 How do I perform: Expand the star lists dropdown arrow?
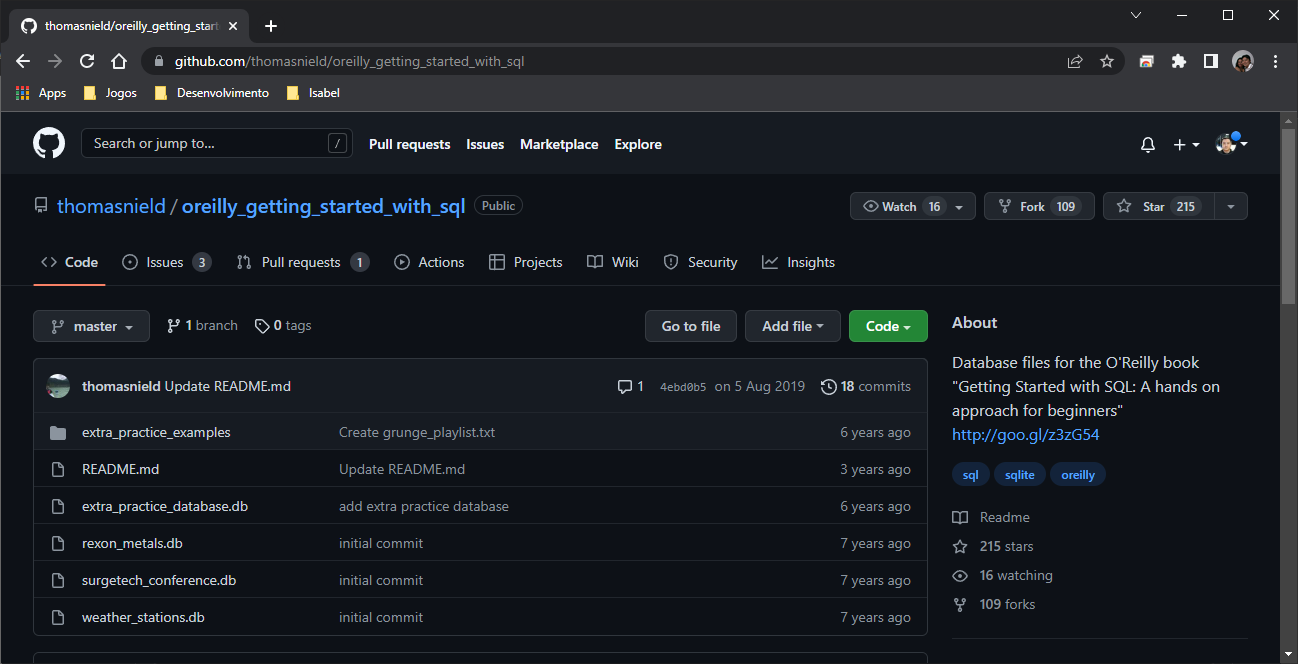(1231, 206)
